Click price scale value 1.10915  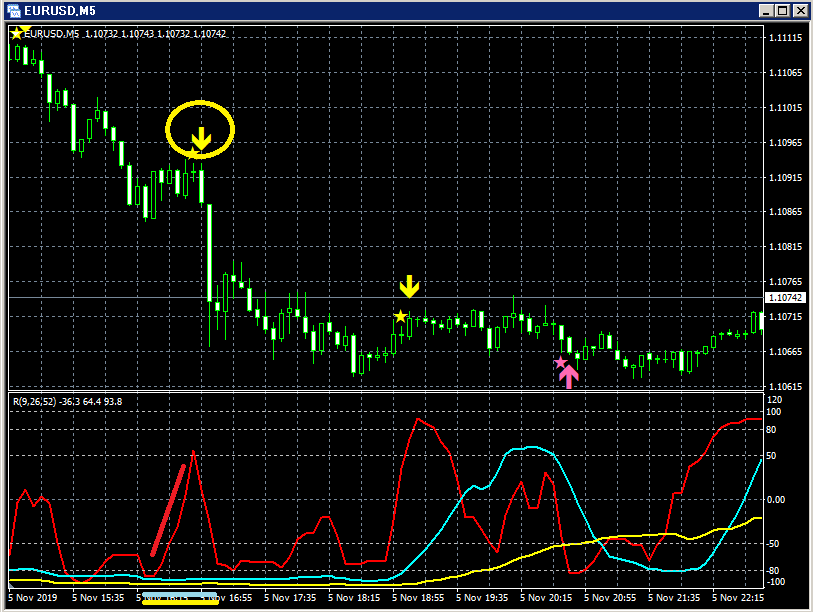click(x=785, y=177)
